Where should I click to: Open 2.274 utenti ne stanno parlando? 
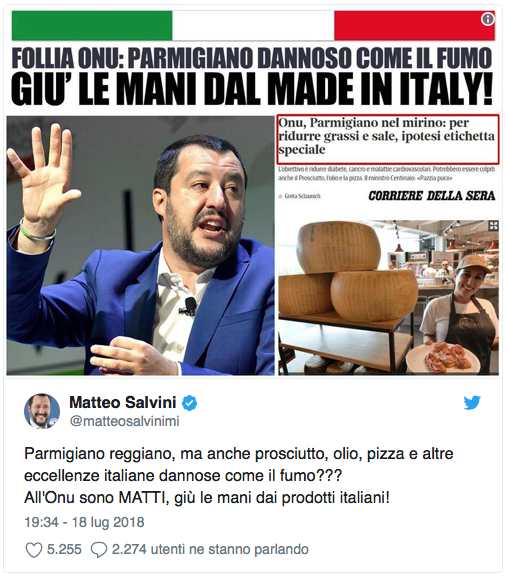point(210,550)
